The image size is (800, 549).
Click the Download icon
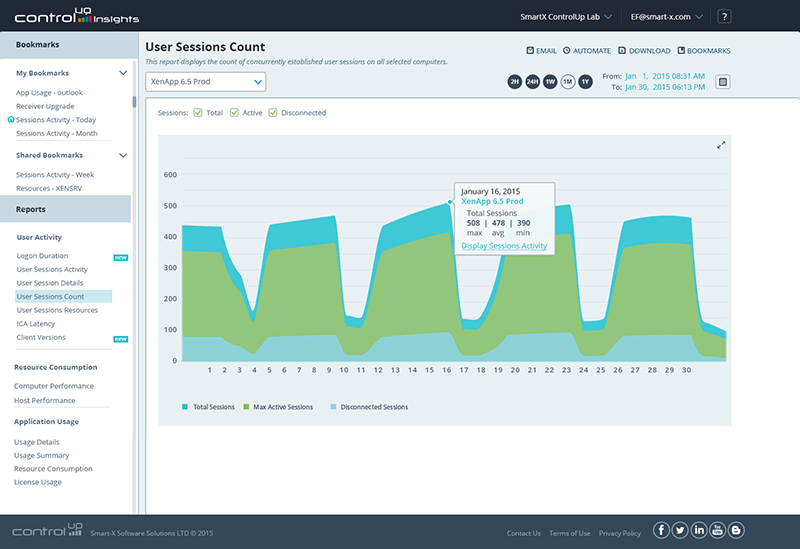(x=622, y=51)
